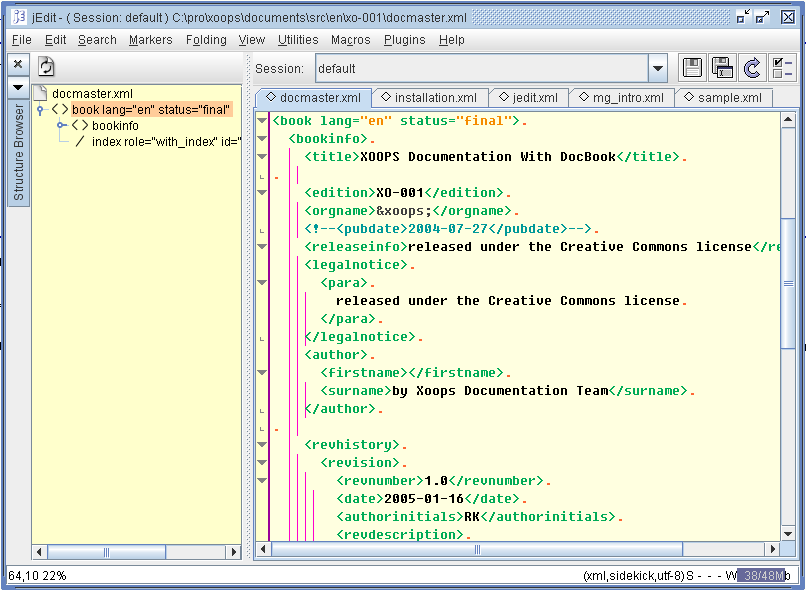Open the View menu
The width and height of the screenshot is (806, 590).
click(x=251, y=40)
